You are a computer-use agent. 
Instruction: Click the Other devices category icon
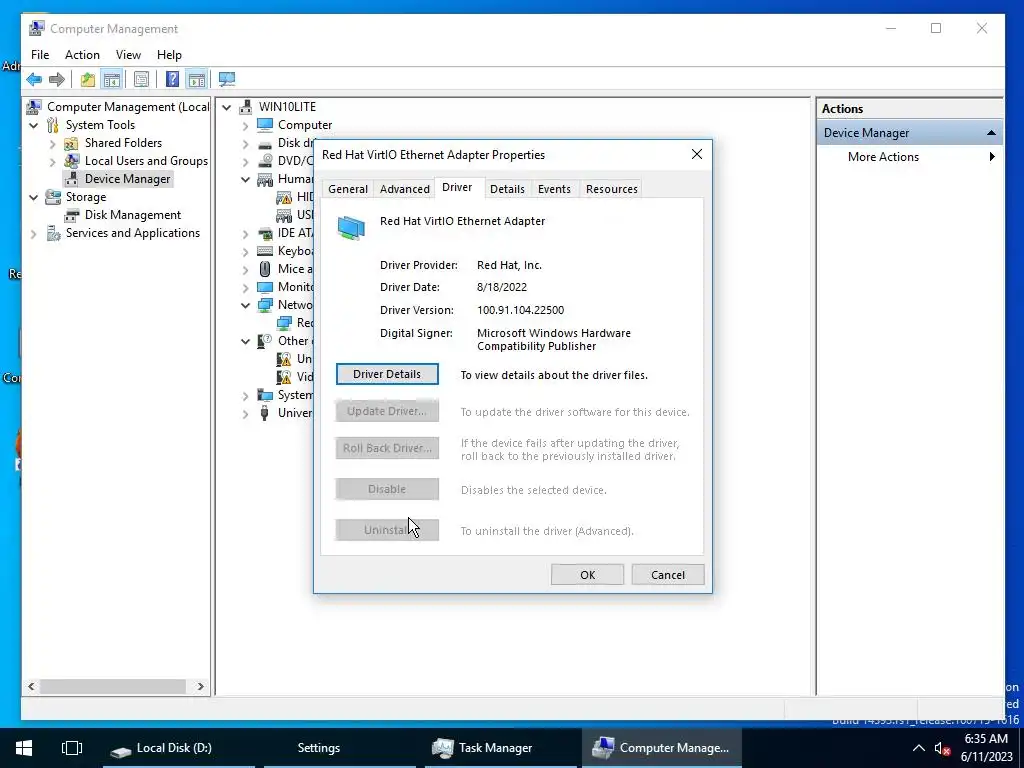tap(264, 341)
